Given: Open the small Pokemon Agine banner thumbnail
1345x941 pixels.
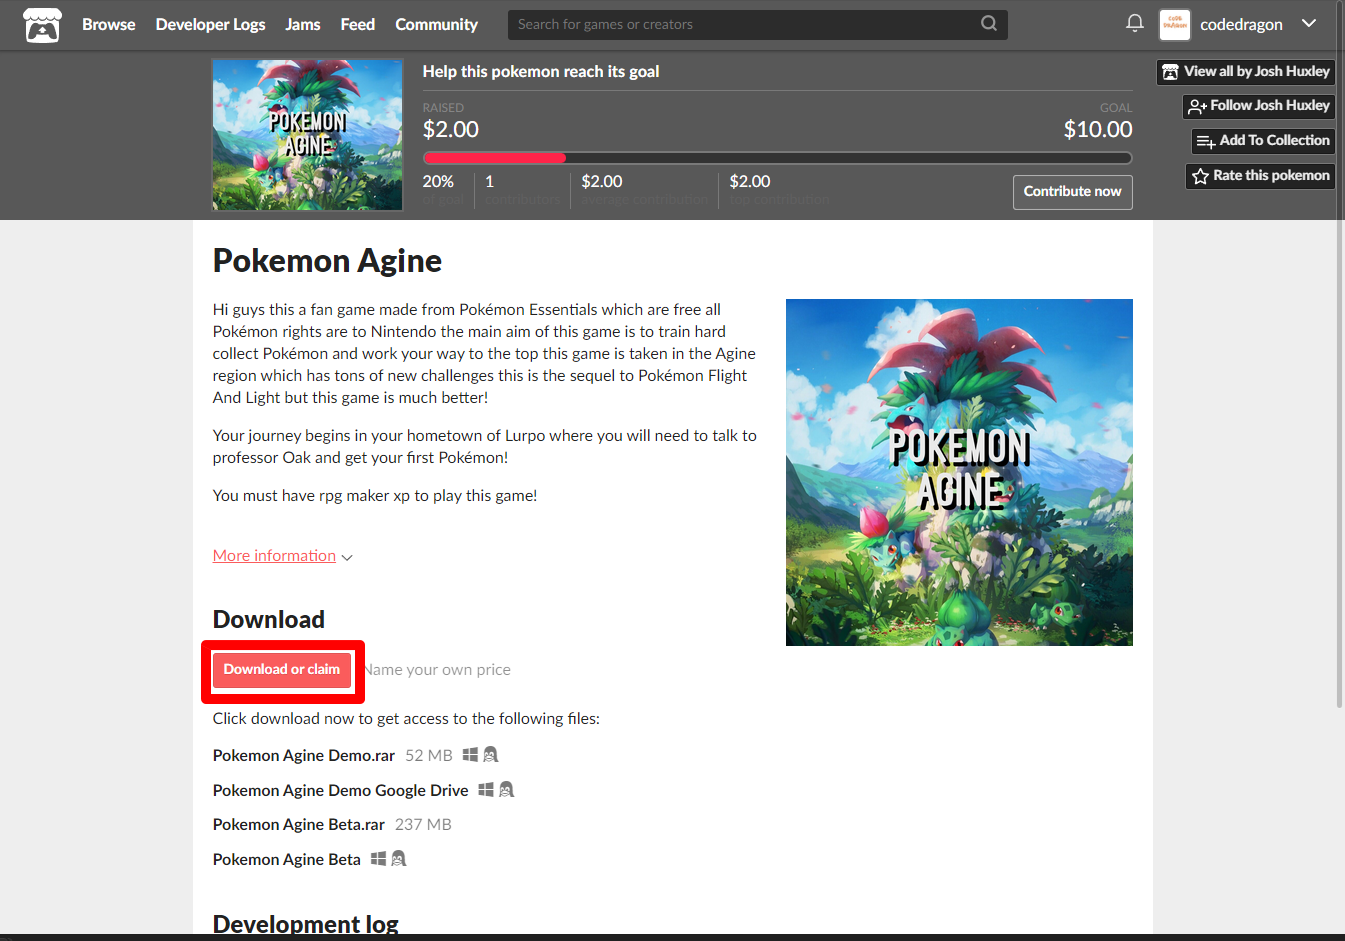Looking at the screenshot, I should (308, 135).
